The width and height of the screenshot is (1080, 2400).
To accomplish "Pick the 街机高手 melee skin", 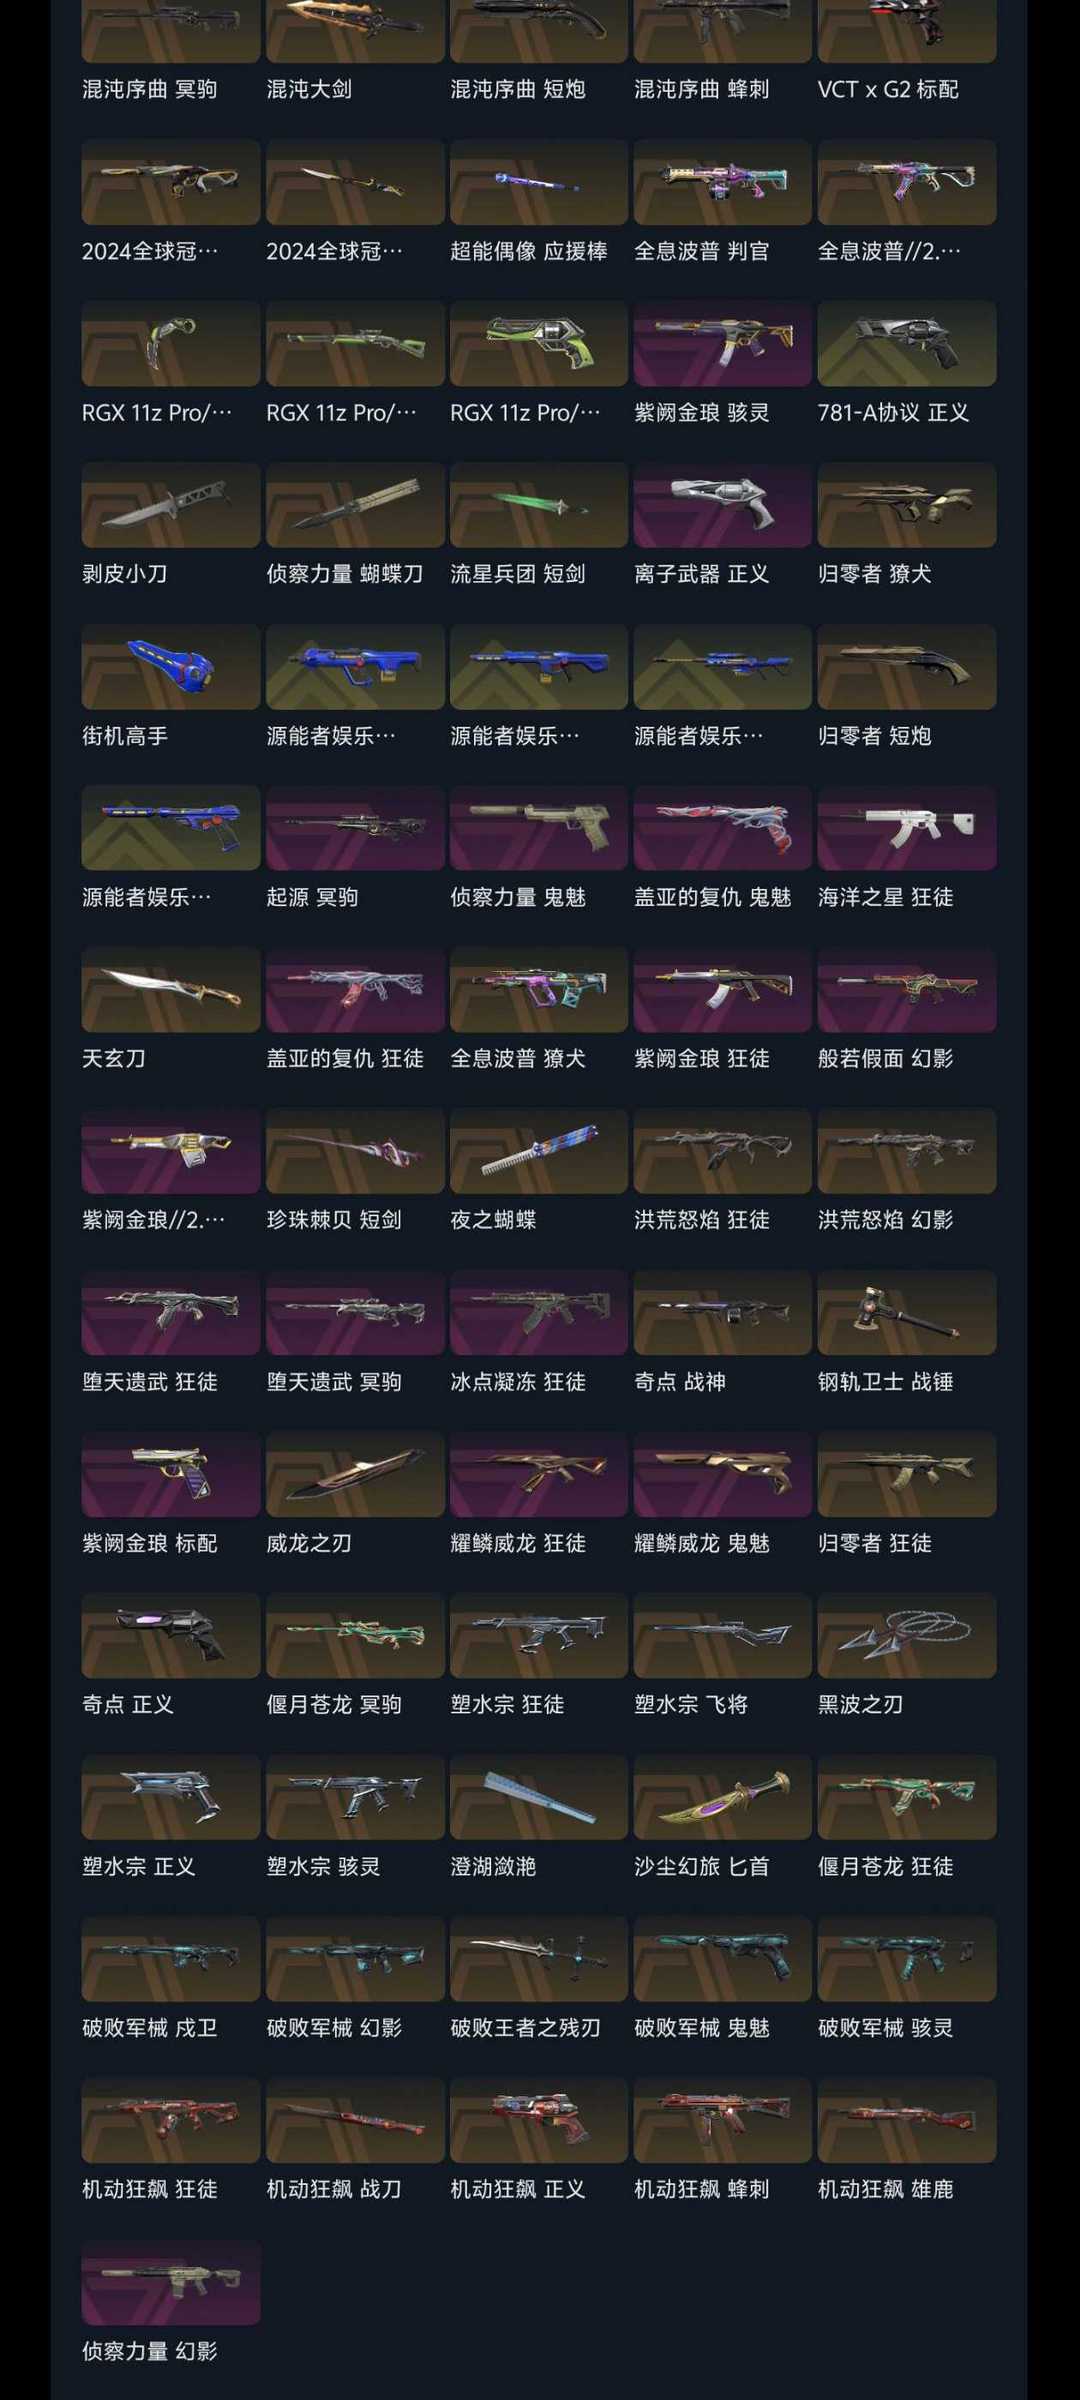I will [171, 667].
